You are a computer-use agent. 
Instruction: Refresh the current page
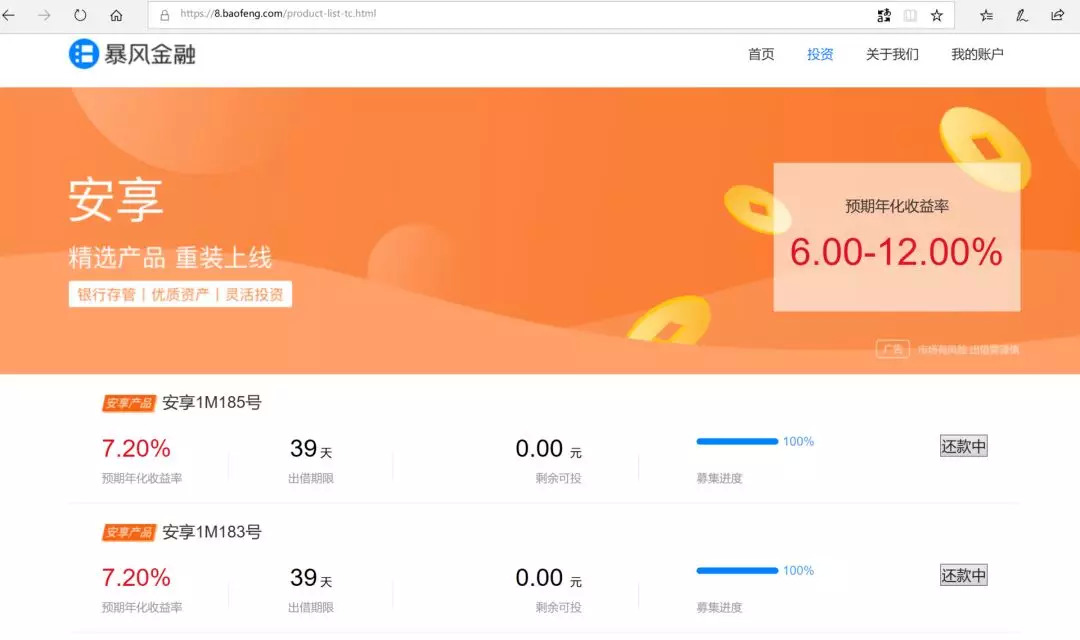pyautogui.click(x=80, y=15)
